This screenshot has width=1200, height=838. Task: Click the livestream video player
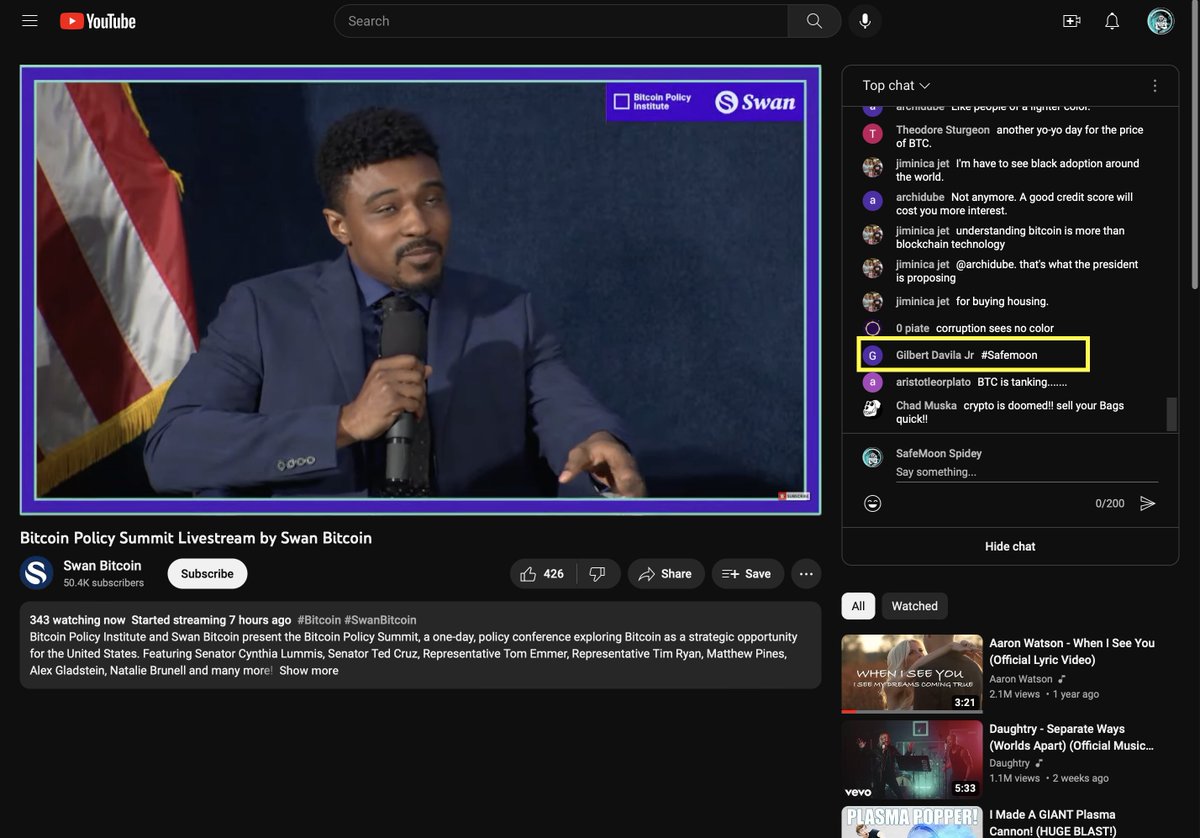pos(420,290)
